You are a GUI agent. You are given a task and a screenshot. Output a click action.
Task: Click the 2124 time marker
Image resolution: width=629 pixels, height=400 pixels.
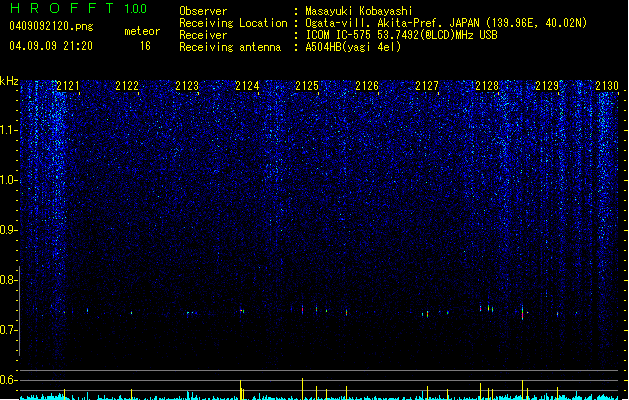247,86
